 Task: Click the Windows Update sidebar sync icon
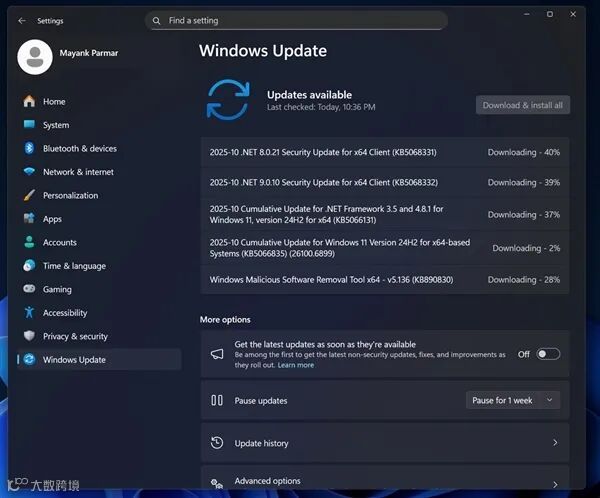pos(29,359)
